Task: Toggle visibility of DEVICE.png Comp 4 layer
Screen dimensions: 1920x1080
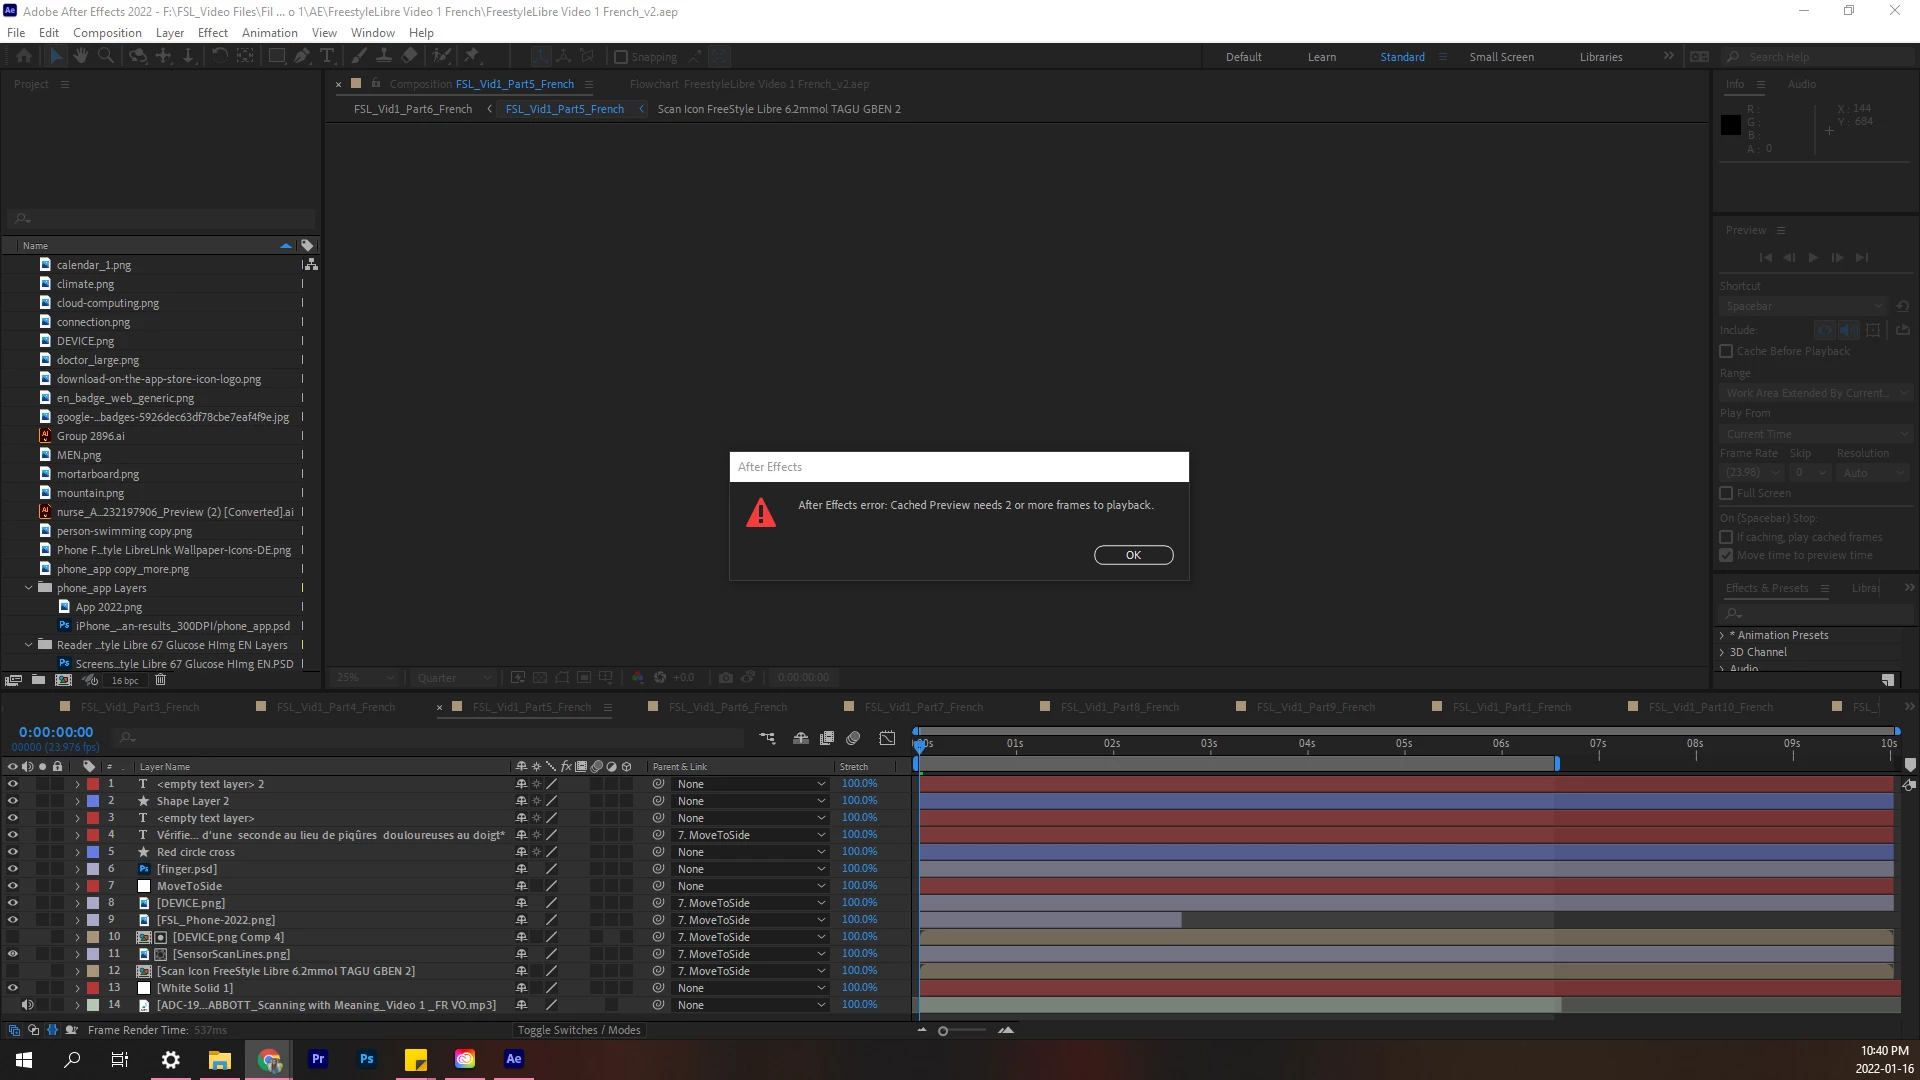Action: [x=13, y=937]
